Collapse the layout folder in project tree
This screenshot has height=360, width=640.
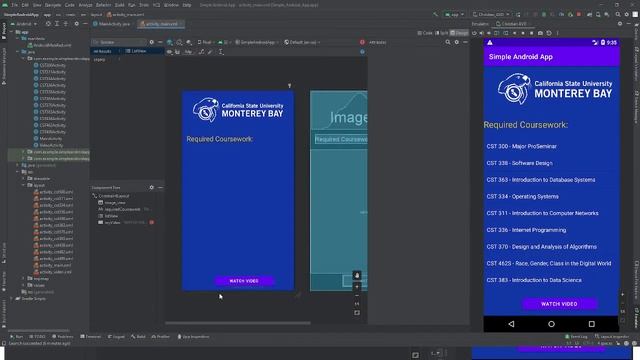tap(24, 185)
